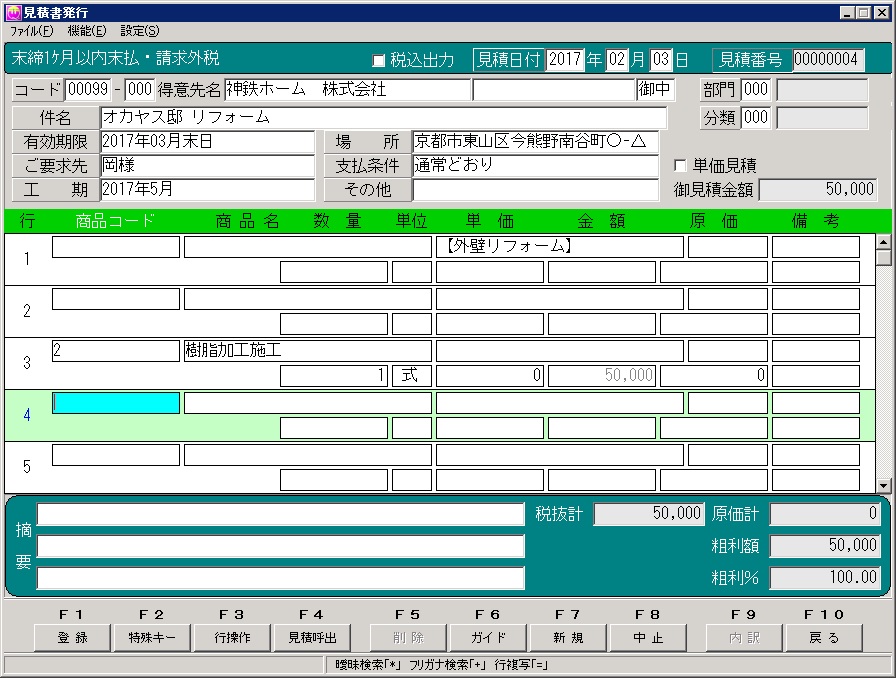Click the F2 特殊キー button
Screen dimensions: 896x678
coord(152,637)
